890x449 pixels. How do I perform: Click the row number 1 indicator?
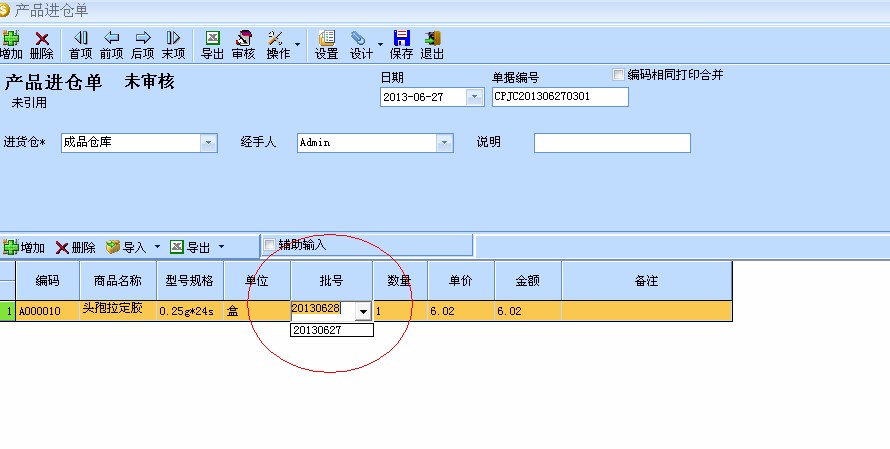[8, 311]
